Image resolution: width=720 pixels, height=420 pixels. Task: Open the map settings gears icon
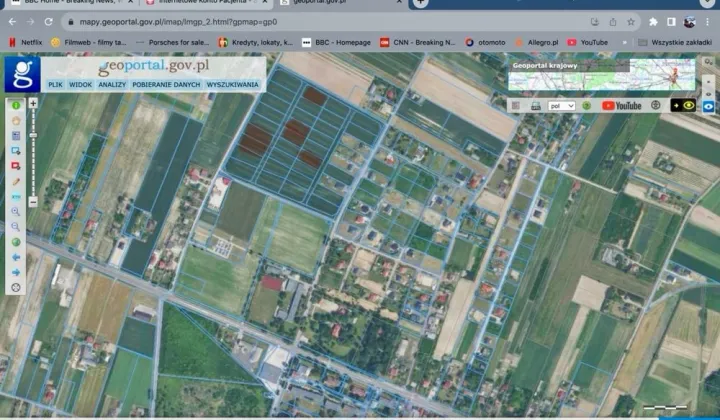[x=708, y=62]
